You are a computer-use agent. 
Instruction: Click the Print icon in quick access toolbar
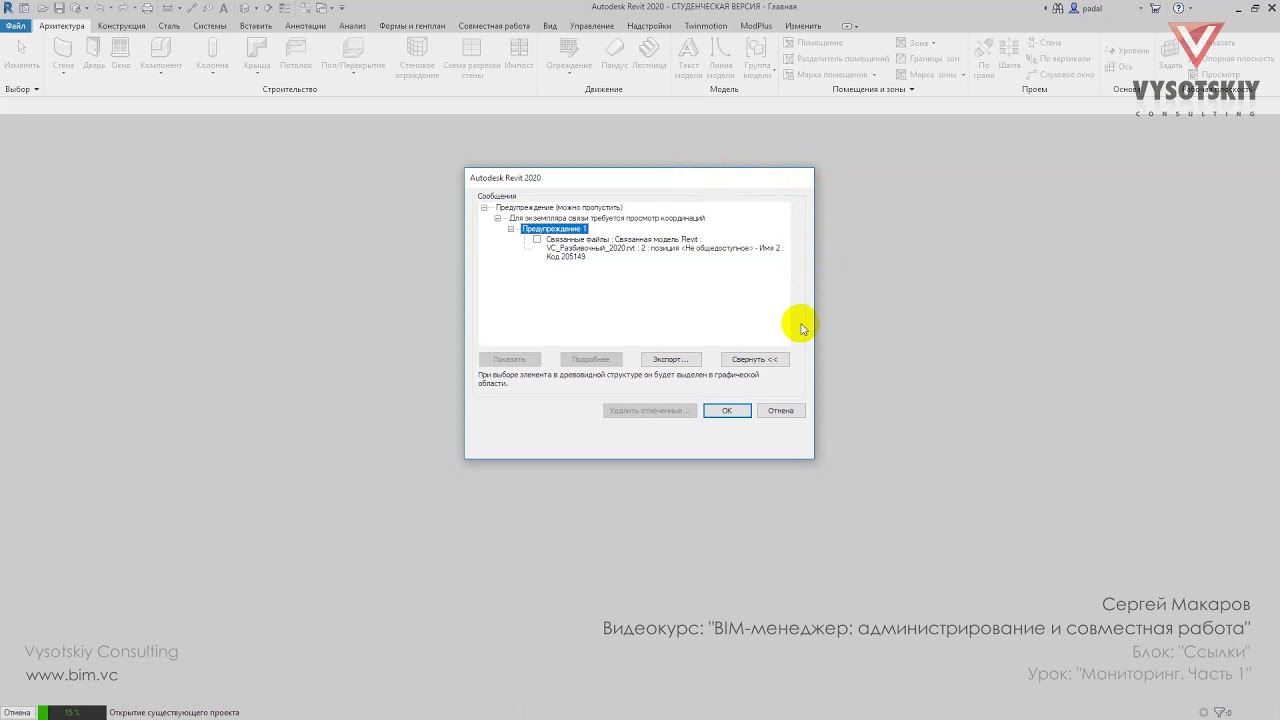pos(147,8)
